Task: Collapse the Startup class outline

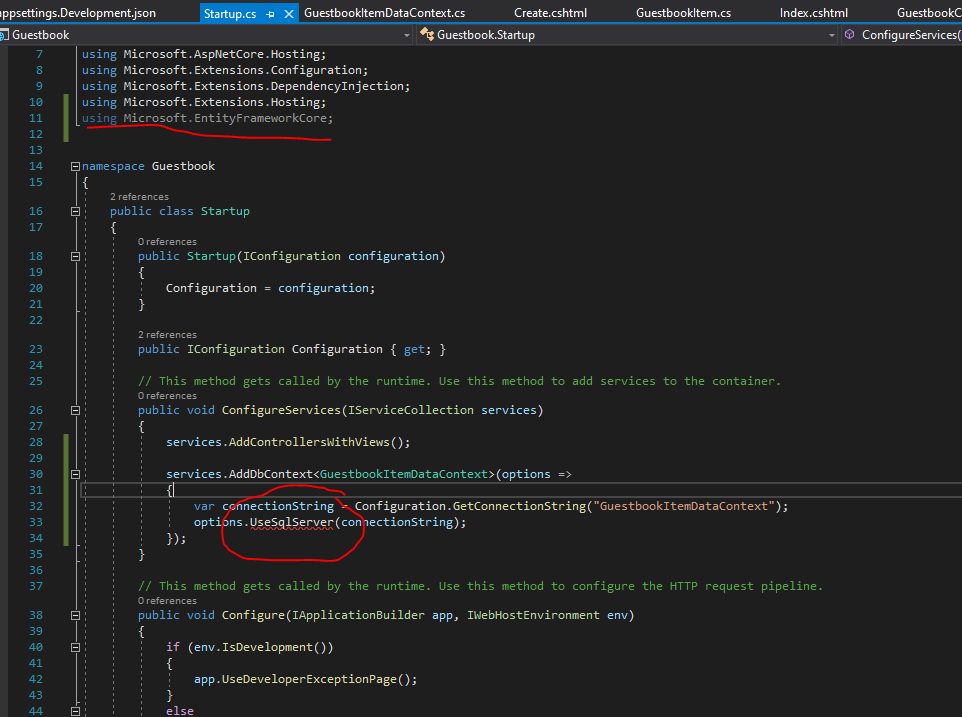Action: 75,211
